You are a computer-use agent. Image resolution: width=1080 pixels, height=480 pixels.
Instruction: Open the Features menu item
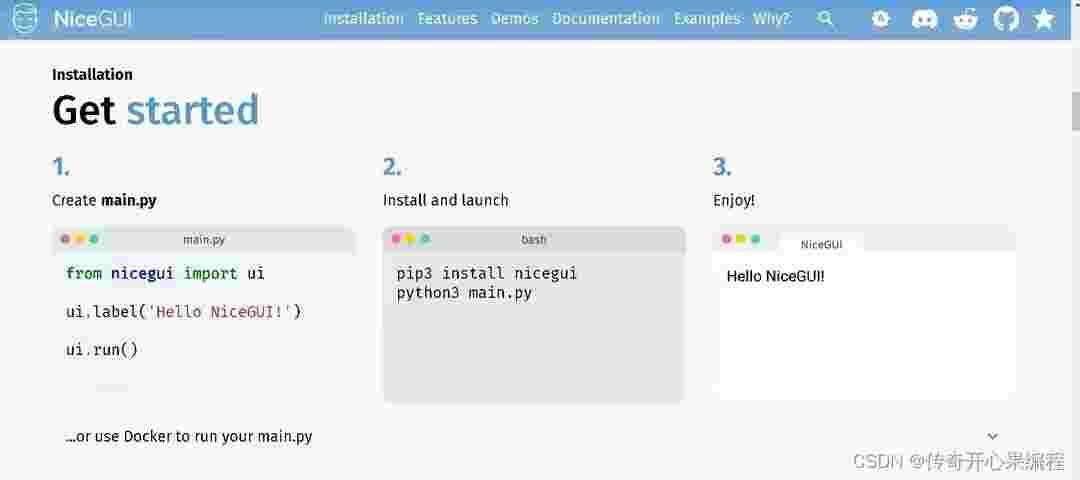point(447,19)
